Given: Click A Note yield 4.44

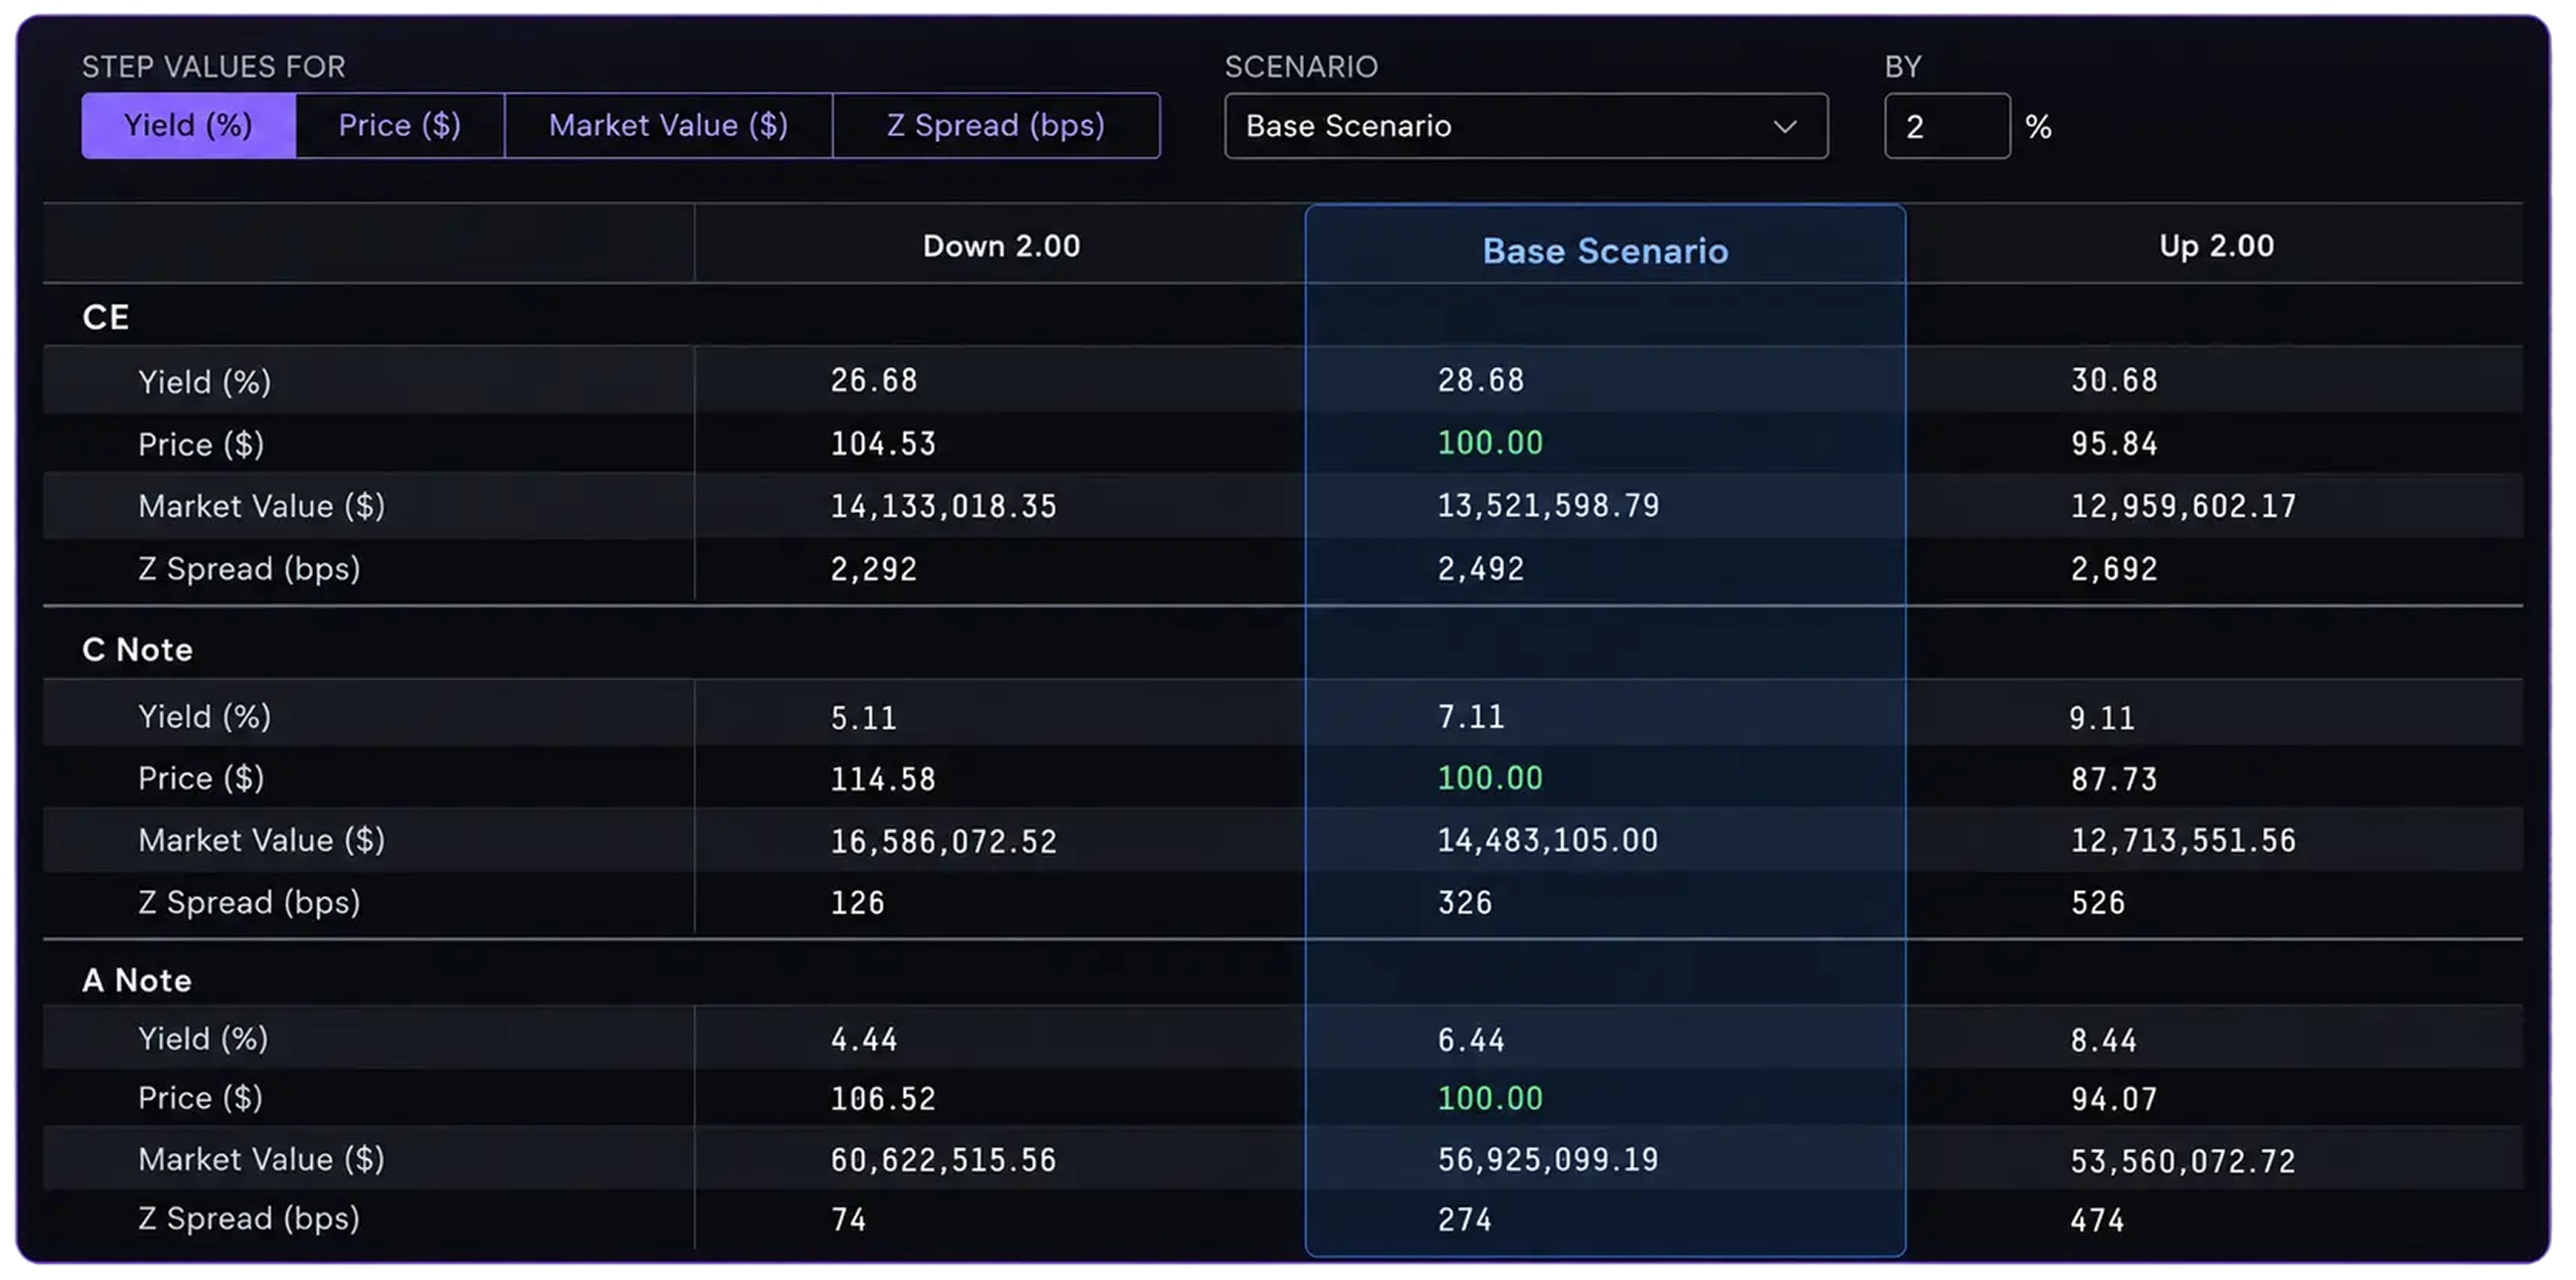Looking at the screenshot, I should point(864,1040).
